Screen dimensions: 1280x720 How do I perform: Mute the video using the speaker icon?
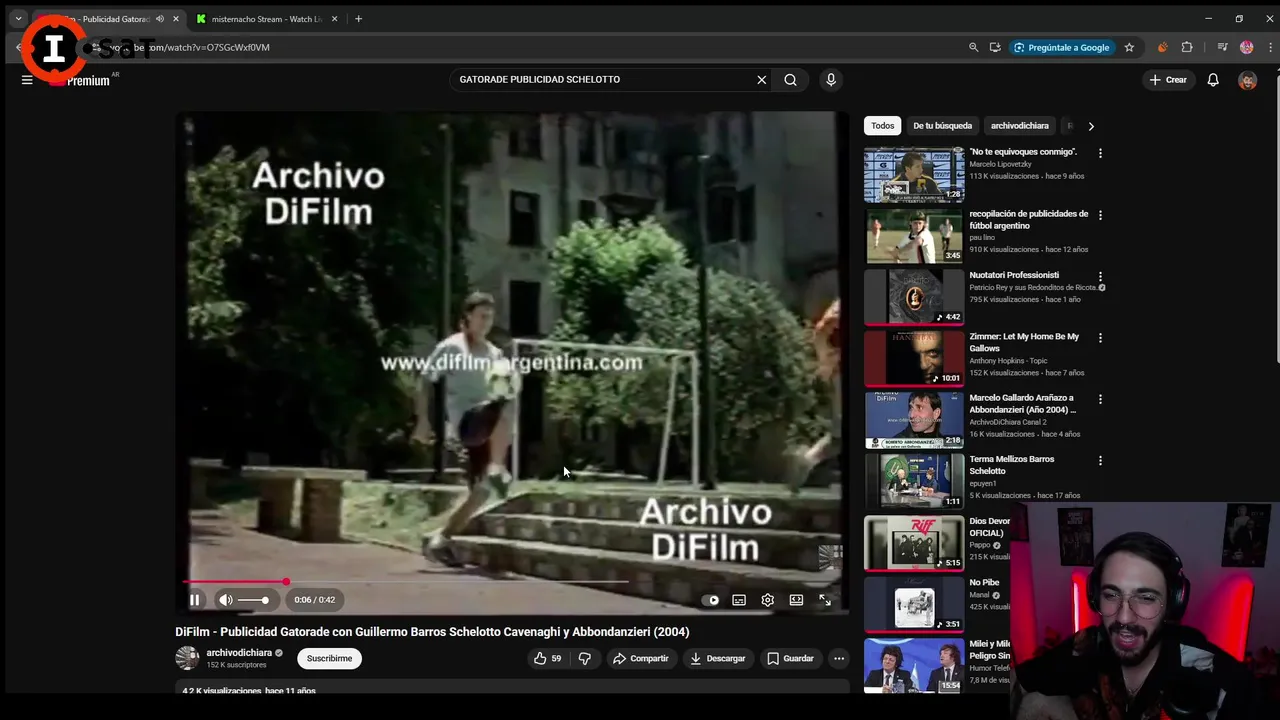tap(226, 600)
